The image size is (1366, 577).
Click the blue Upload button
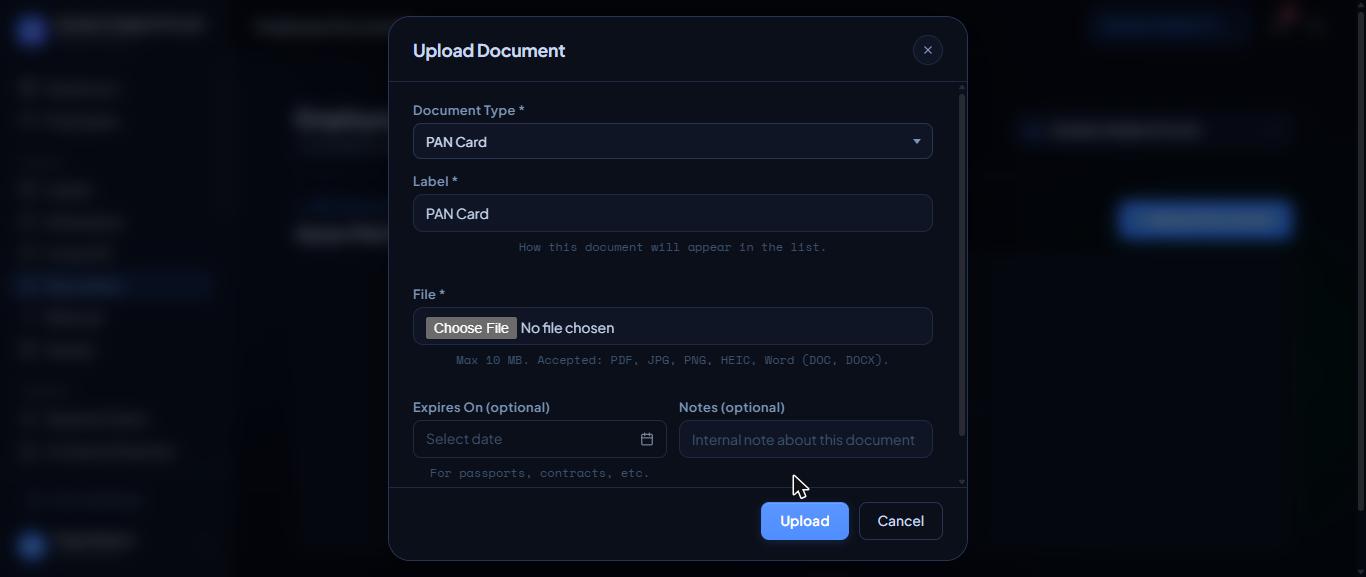[805, 521]
